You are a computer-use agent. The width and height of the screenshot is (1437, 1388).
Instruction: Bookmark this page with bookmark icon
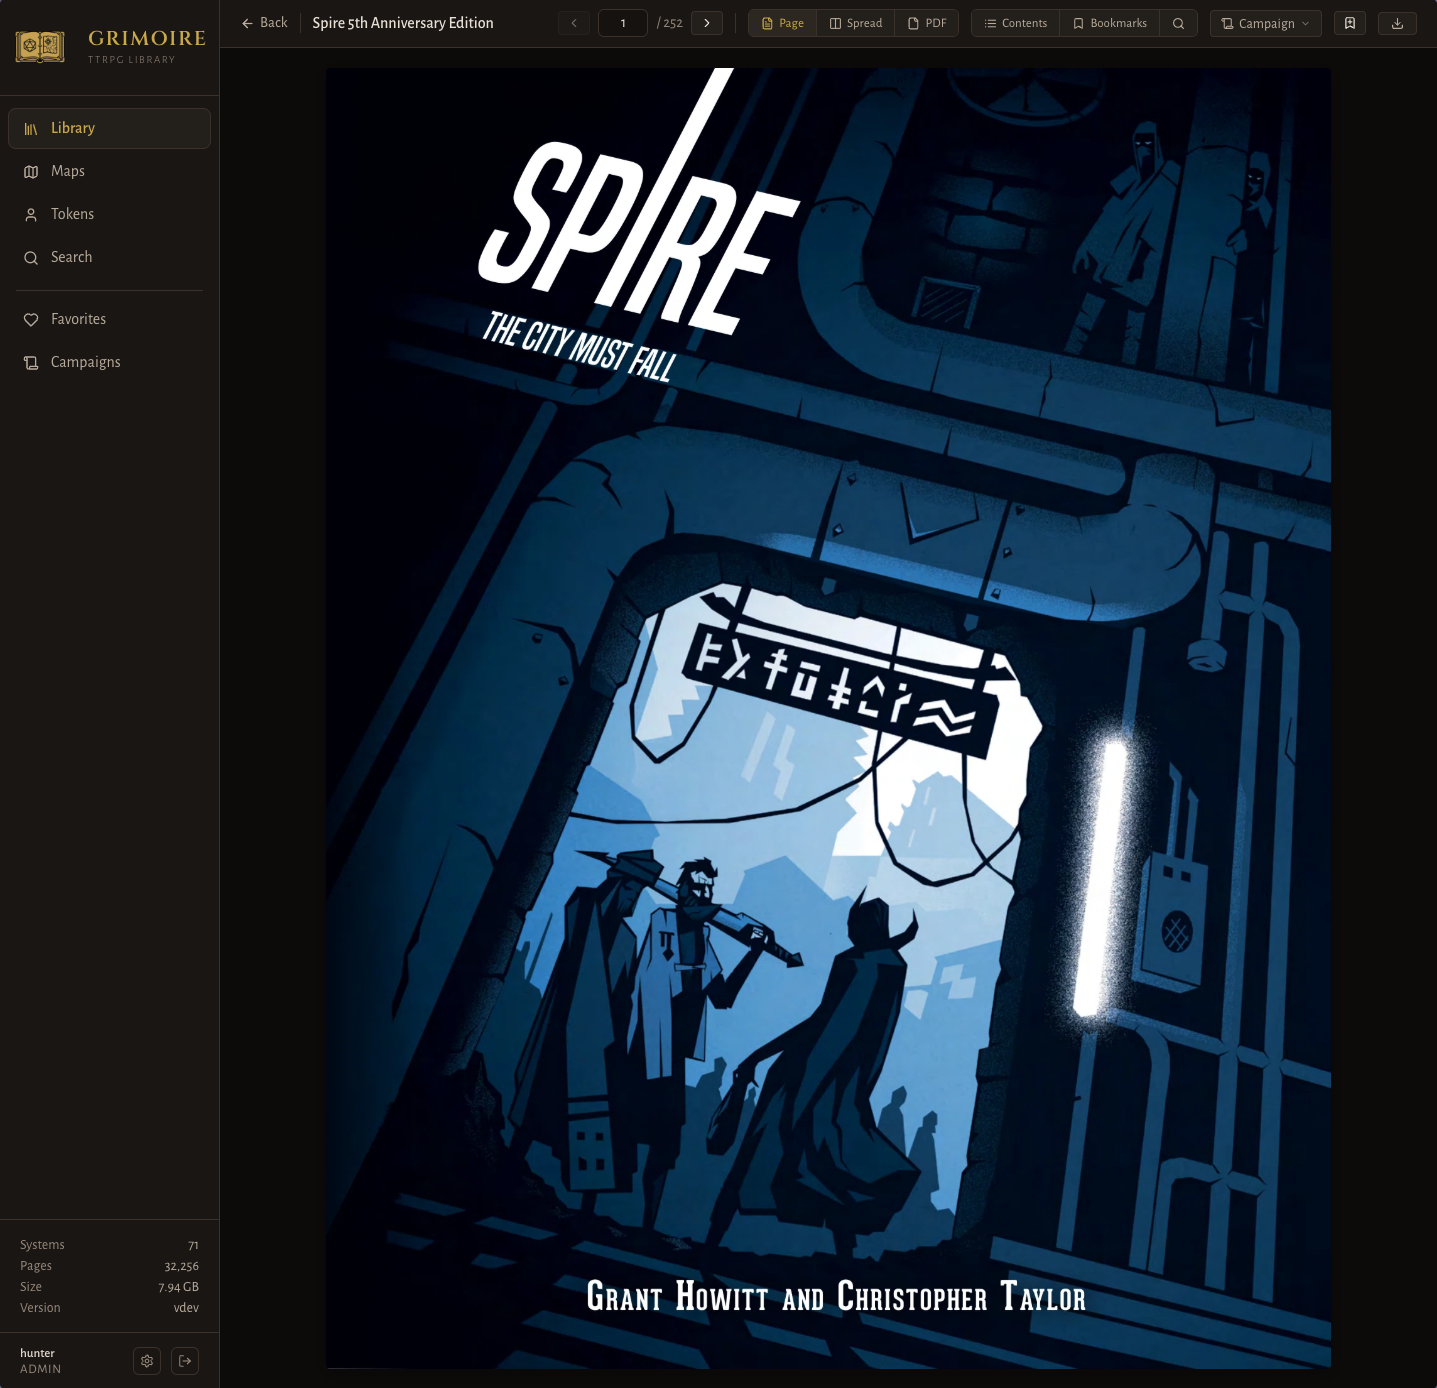(1350, 23)
